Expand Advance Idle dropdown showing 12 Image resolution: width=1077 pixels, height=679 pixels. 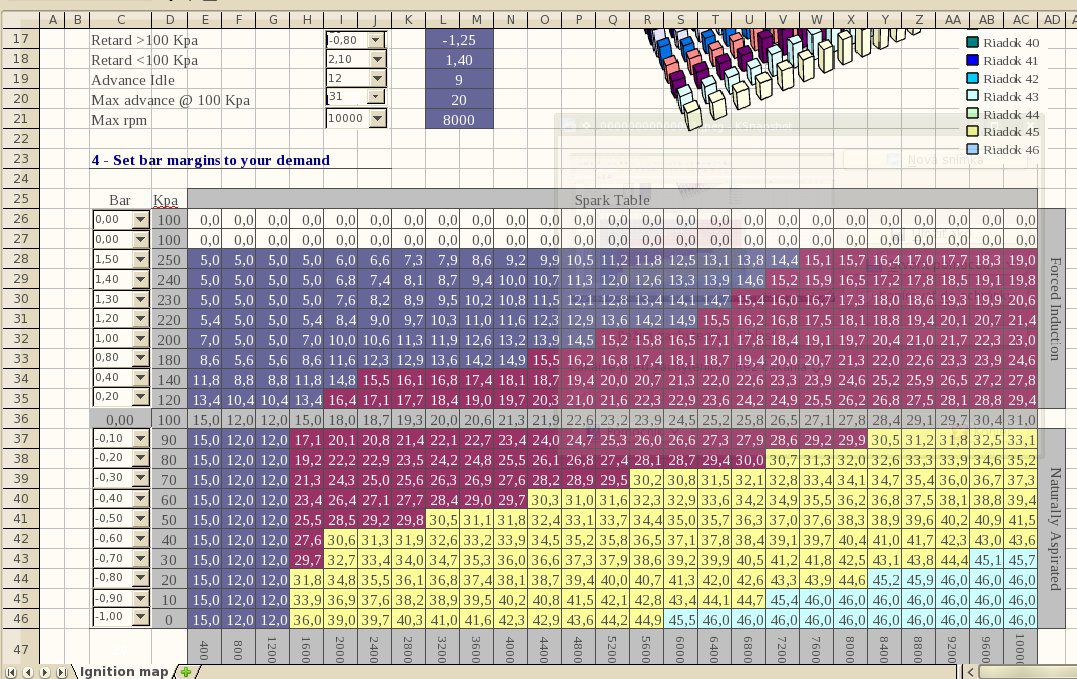coord(377,79)
